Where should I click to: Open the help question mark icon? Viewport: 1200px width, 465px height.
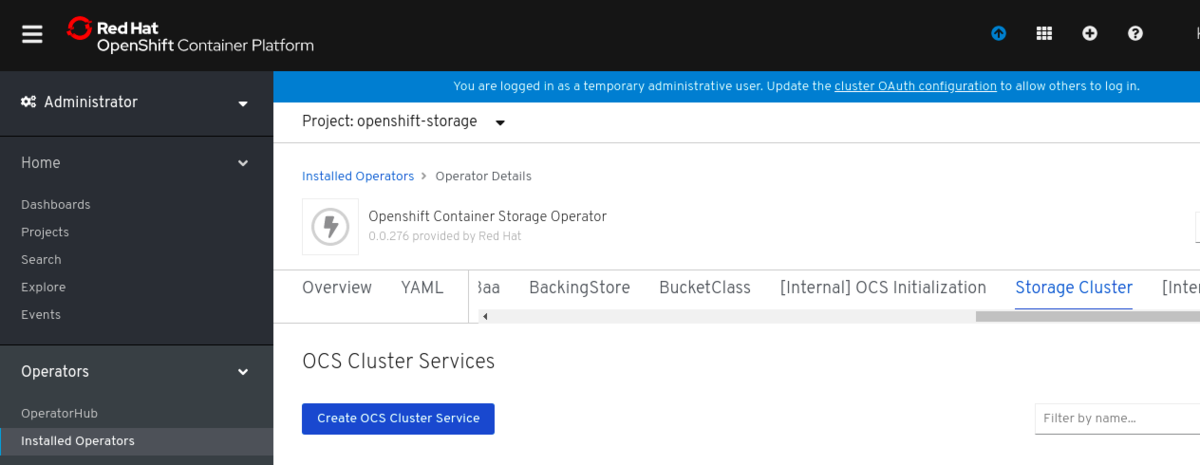1135,33
